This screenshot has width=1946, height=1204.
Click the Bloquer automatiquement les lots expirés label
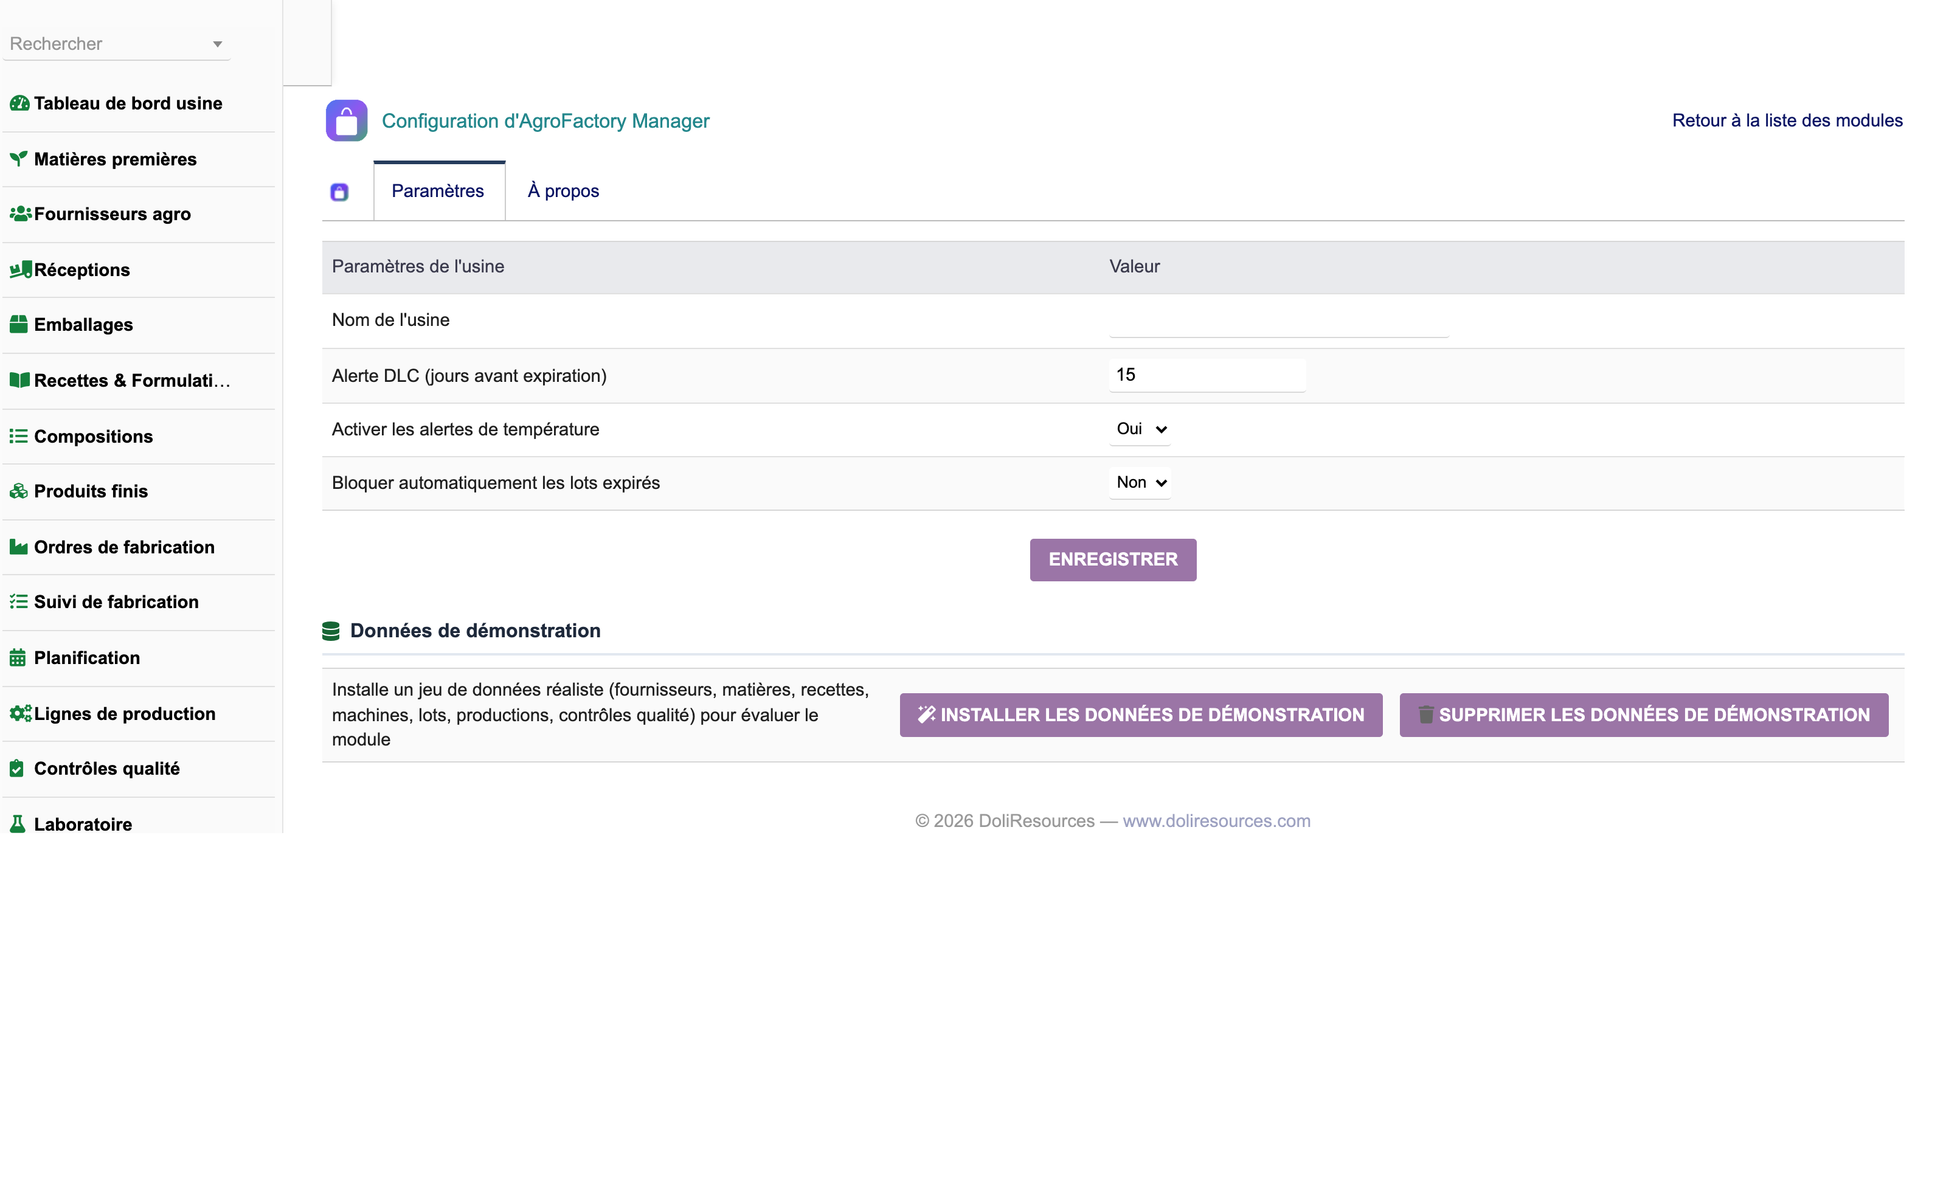click(496, 483)
